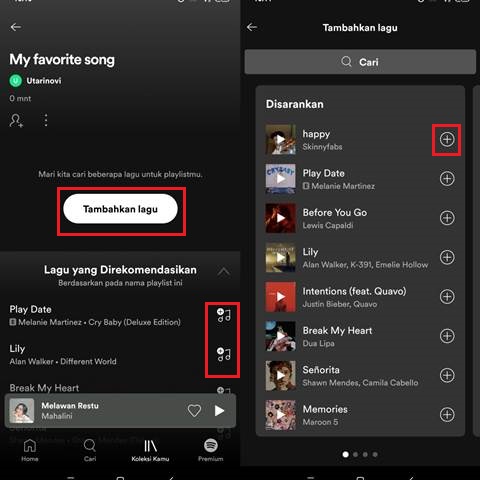Select Play Date in recommended list
Viewport: 480px width, 480px height.
30,309
